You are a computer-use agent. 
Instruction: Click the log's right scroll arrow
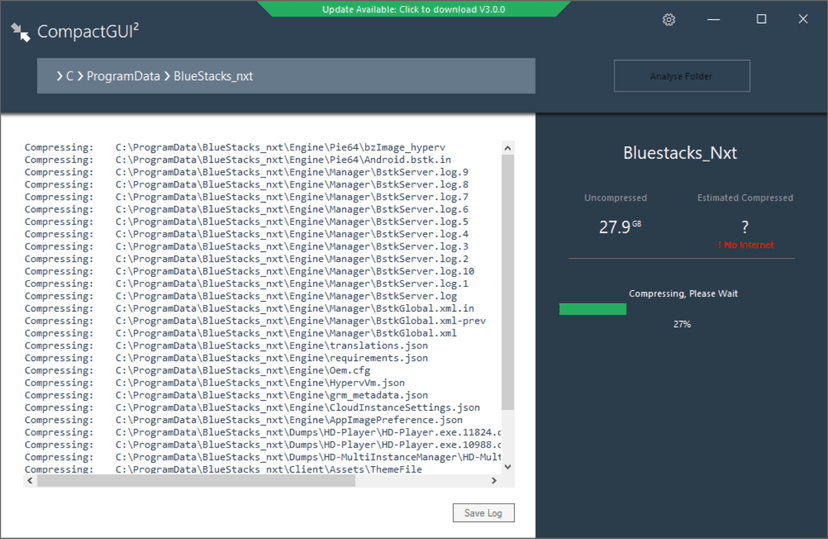(x=494, y=481)
